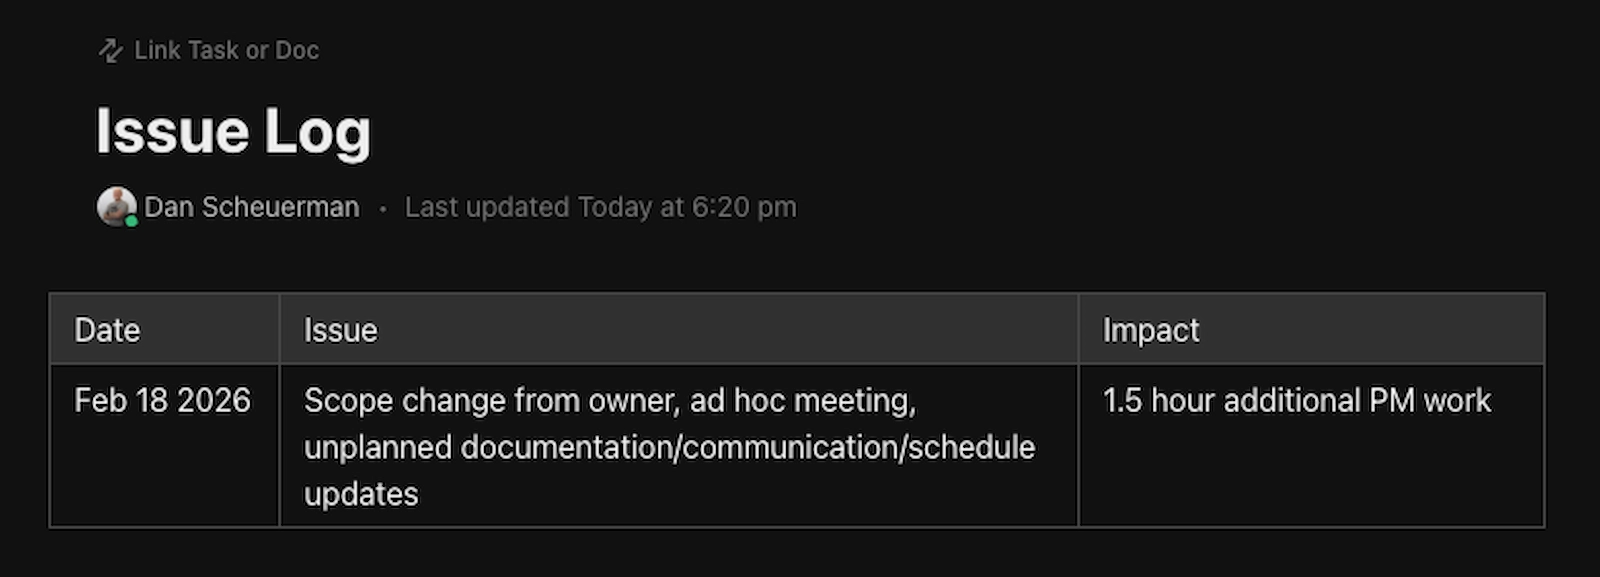Click the 'Scope change from owner' text line
Screen dimensions: 1600x577
tap(609, 401)
